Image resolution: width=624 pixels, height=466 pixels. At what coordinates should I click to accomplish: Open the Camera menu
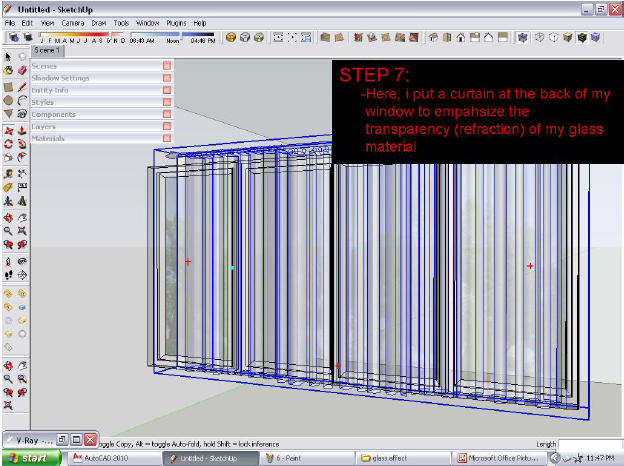point(72,22)
